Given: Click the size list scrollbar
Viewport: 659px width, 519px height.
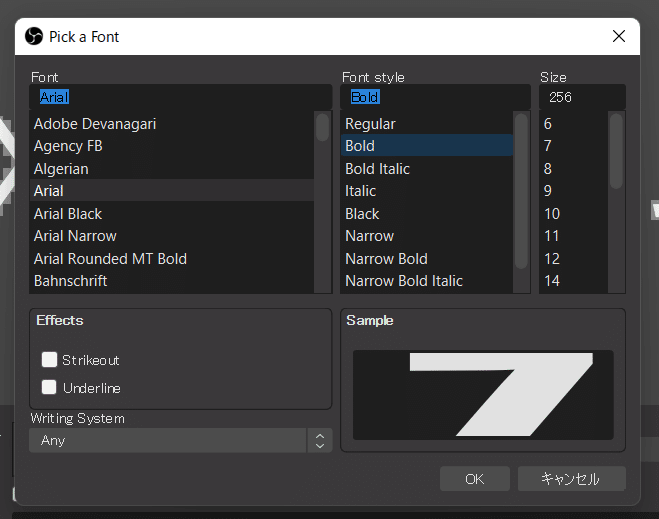Looking at the screenshot, I should pyautogui.click(x=616, y=150).
